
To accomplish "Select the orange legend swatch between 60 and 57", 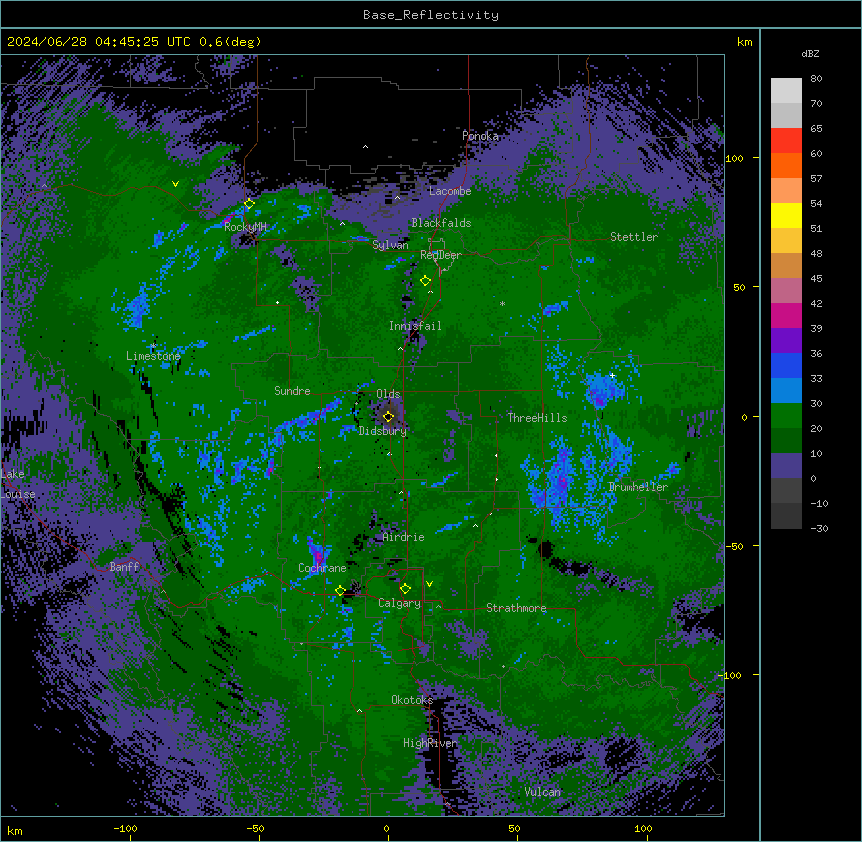I will pyautogui.click(x=786, y=165).
